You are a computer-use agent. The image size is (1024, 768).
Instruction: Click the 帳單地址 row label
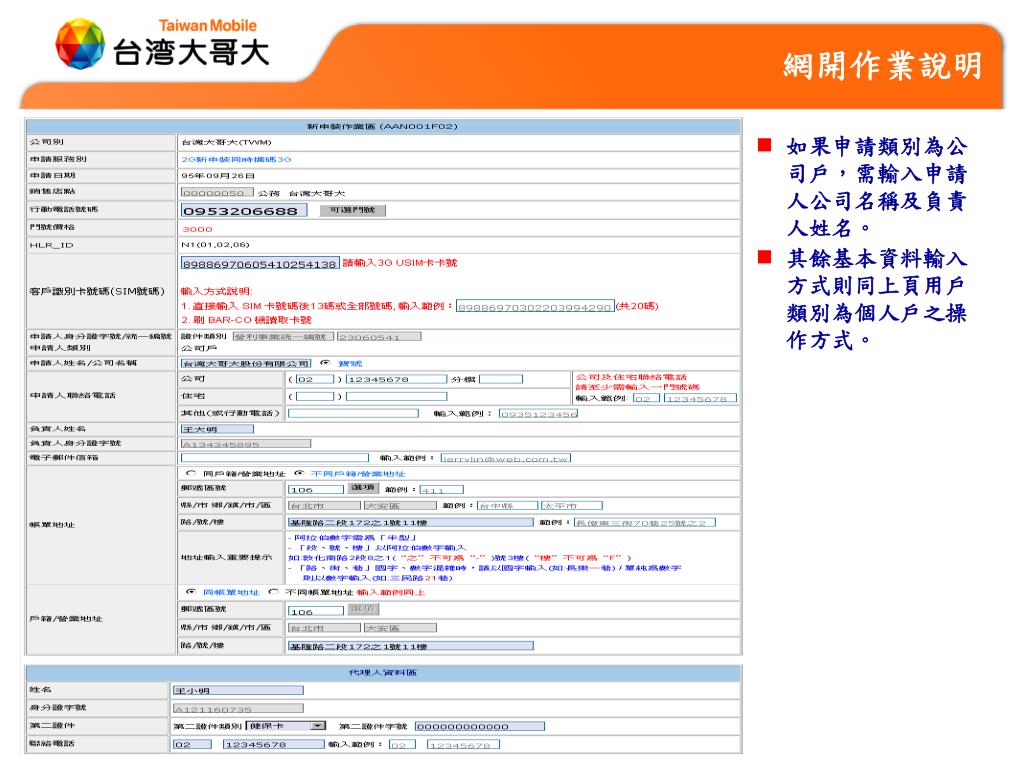(52, 524)
